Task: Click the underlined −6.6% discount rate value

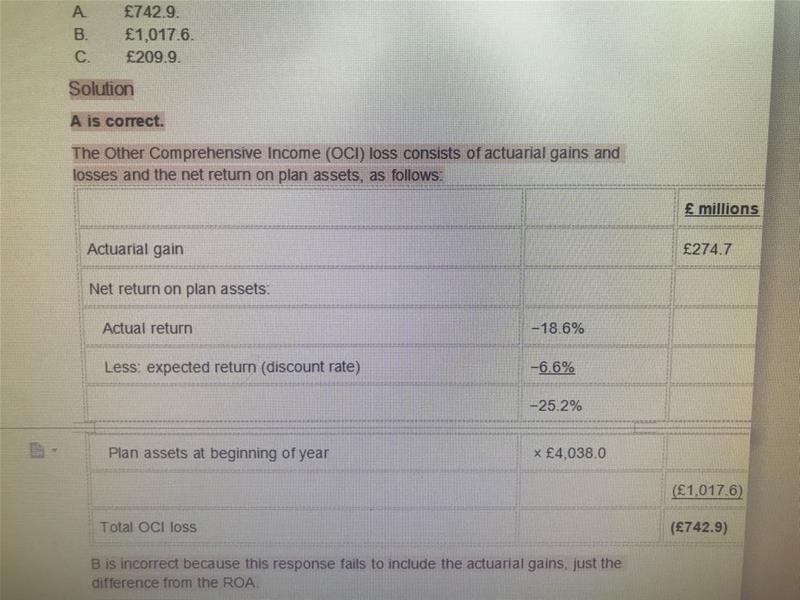Action: [553, 367]
